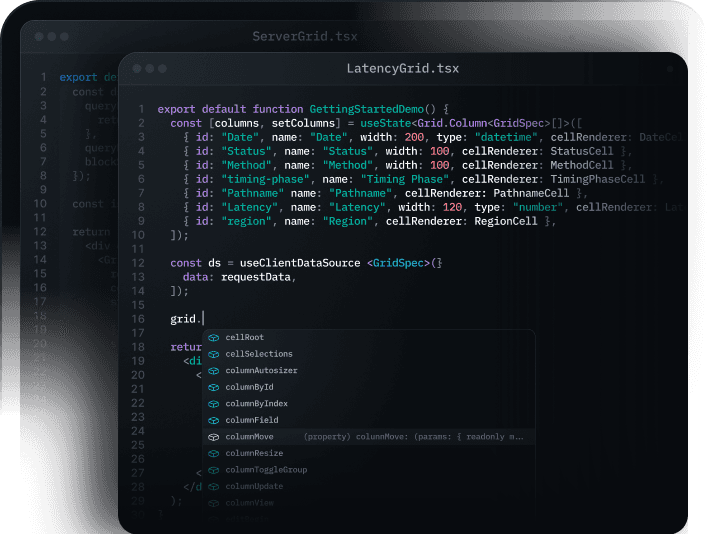Click GettingStartedDemo function name
Screen dimensions: 708x554
pyautogui.click(x=367, y=109)
